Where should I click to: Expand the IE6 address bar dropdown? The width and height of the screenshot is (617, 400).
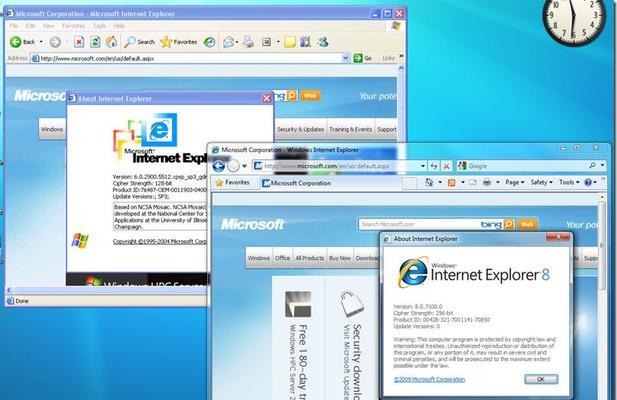pos(345,58)
